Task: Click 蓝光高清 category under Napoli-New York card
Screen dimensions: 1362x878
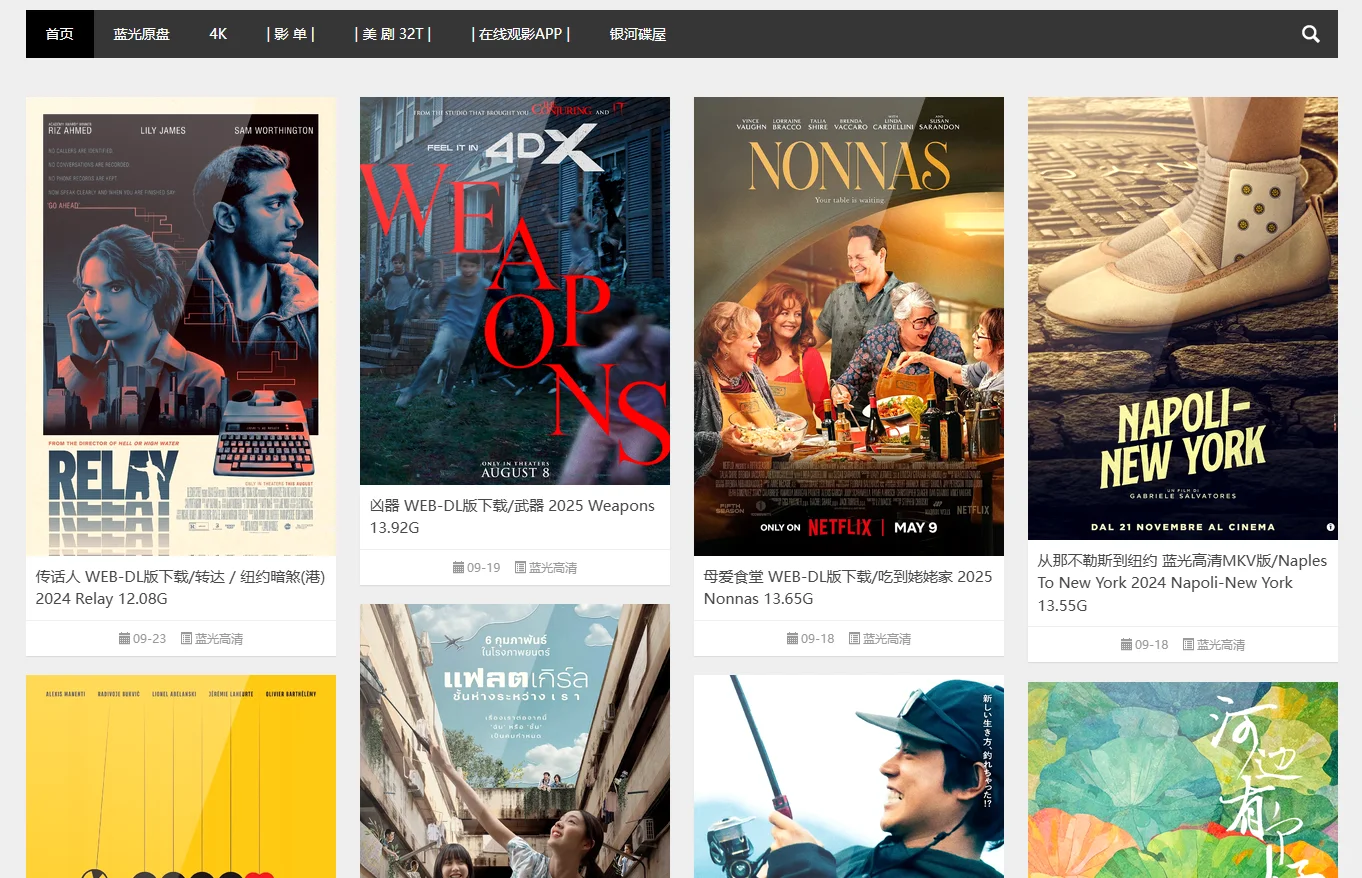Action: pos(1221,644)
